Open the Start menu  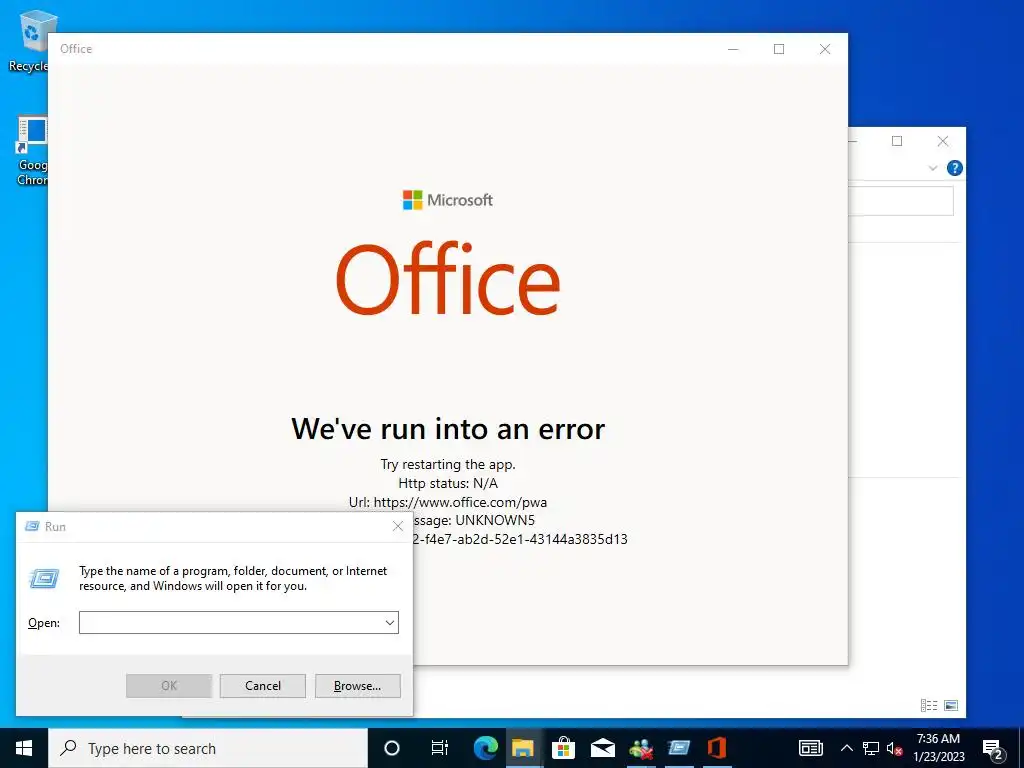[x=24, y=748]
